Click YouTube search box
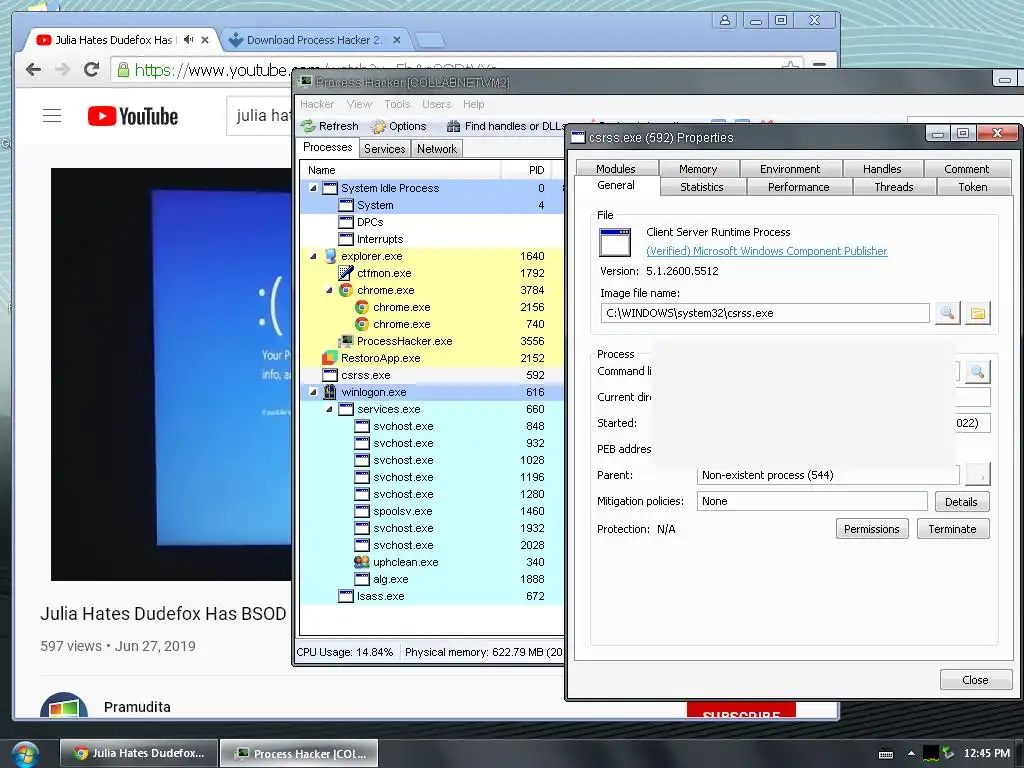 click(259, 116)
